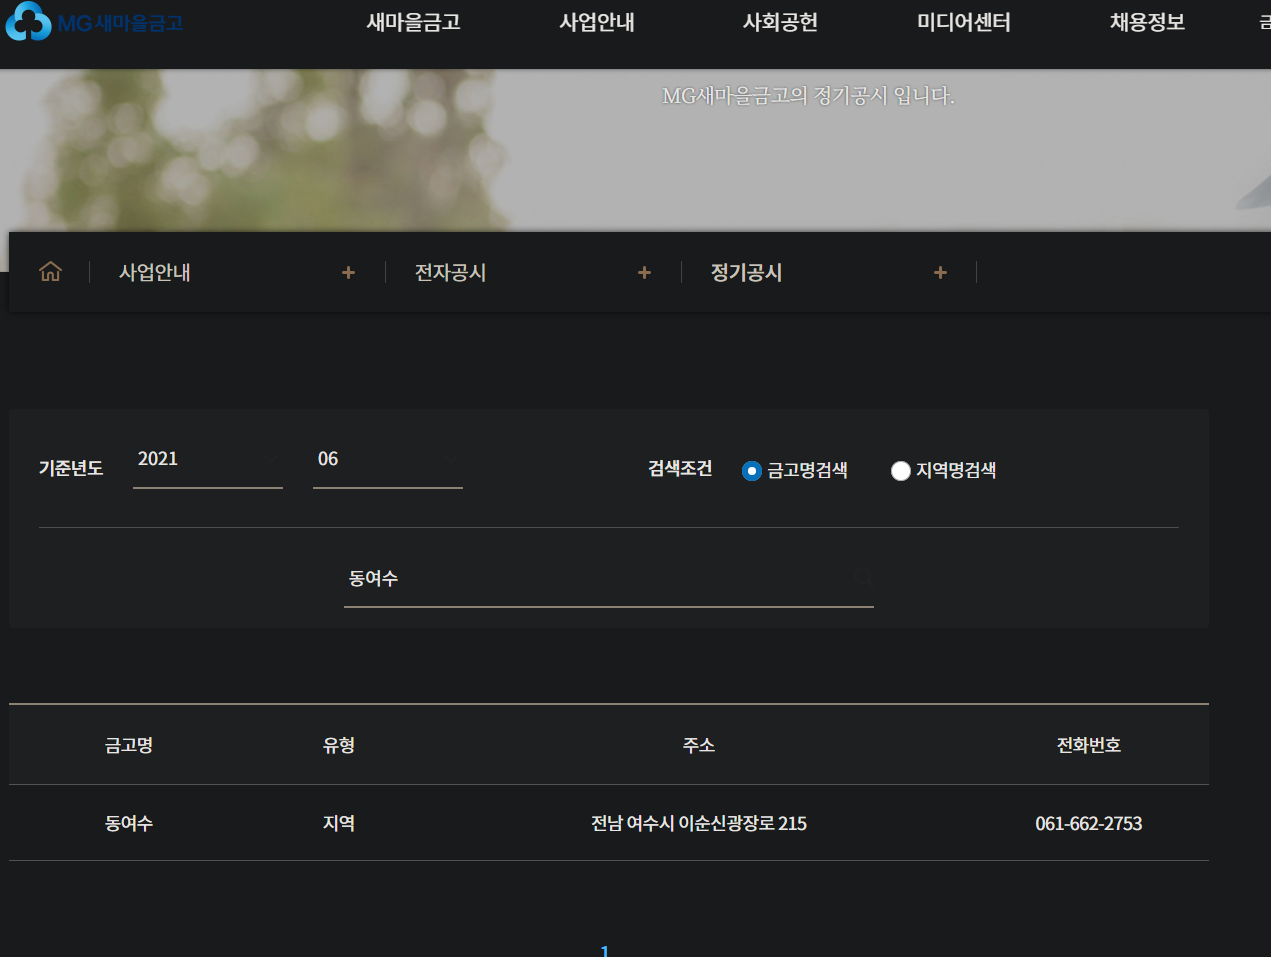Click the 전자공시 breadcrumb label
The image size is (1271, 957).
(x=451, y=272)
